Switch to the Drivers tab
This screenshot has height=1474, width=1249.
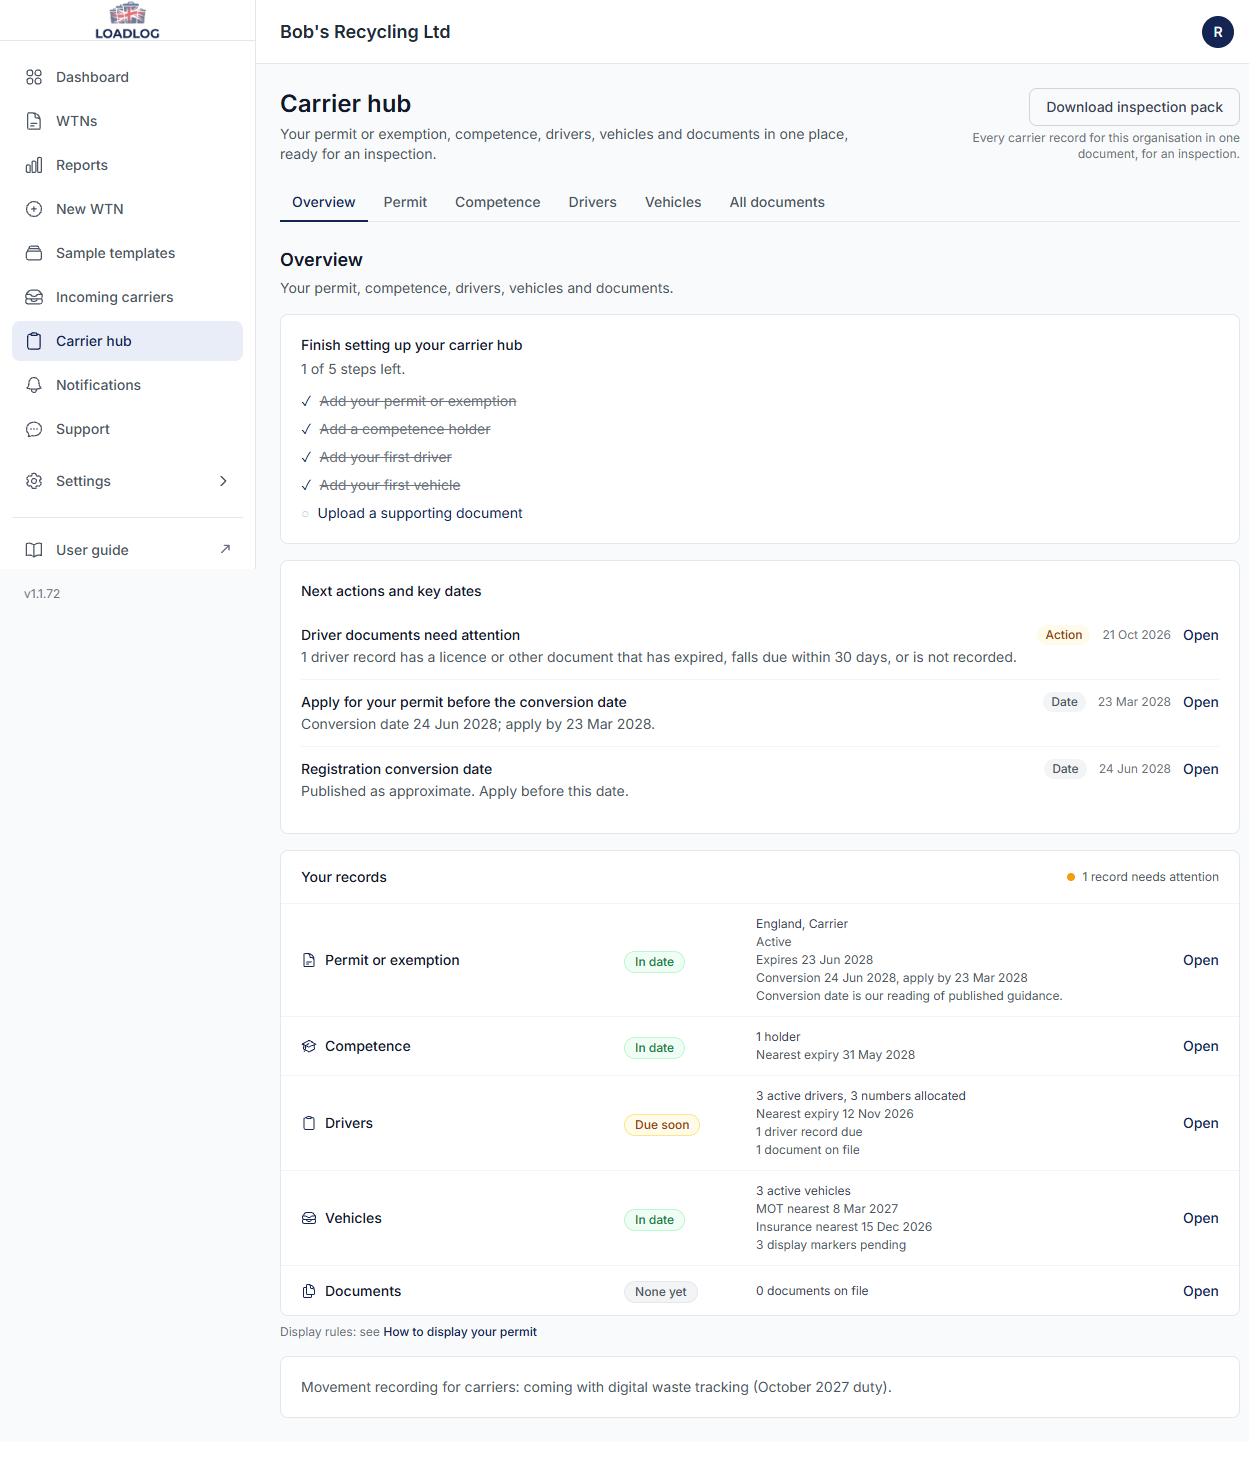[593, 202]
